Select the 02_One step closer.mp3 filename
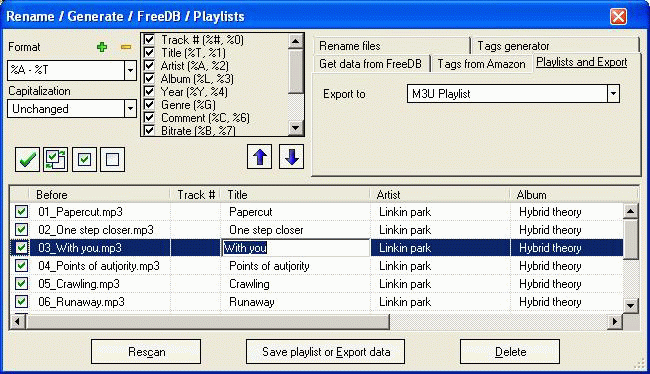The image size is (650, 374). [x=96, y=230]
